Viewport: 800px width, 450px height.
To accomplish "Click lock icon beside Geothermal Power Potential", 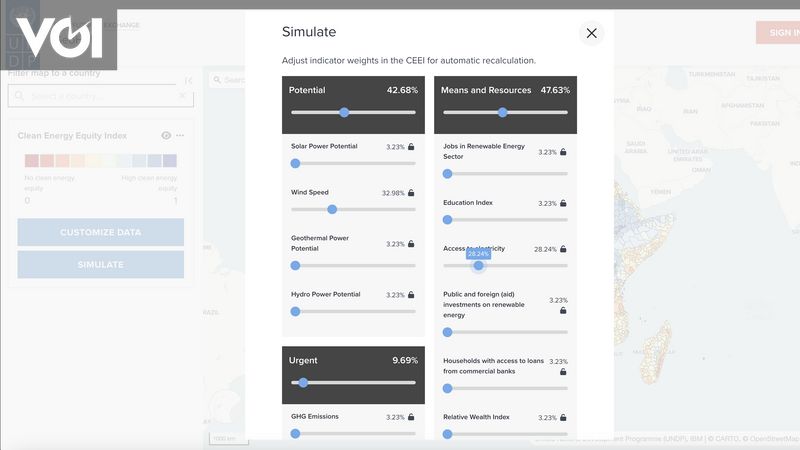I will point(411,244).
